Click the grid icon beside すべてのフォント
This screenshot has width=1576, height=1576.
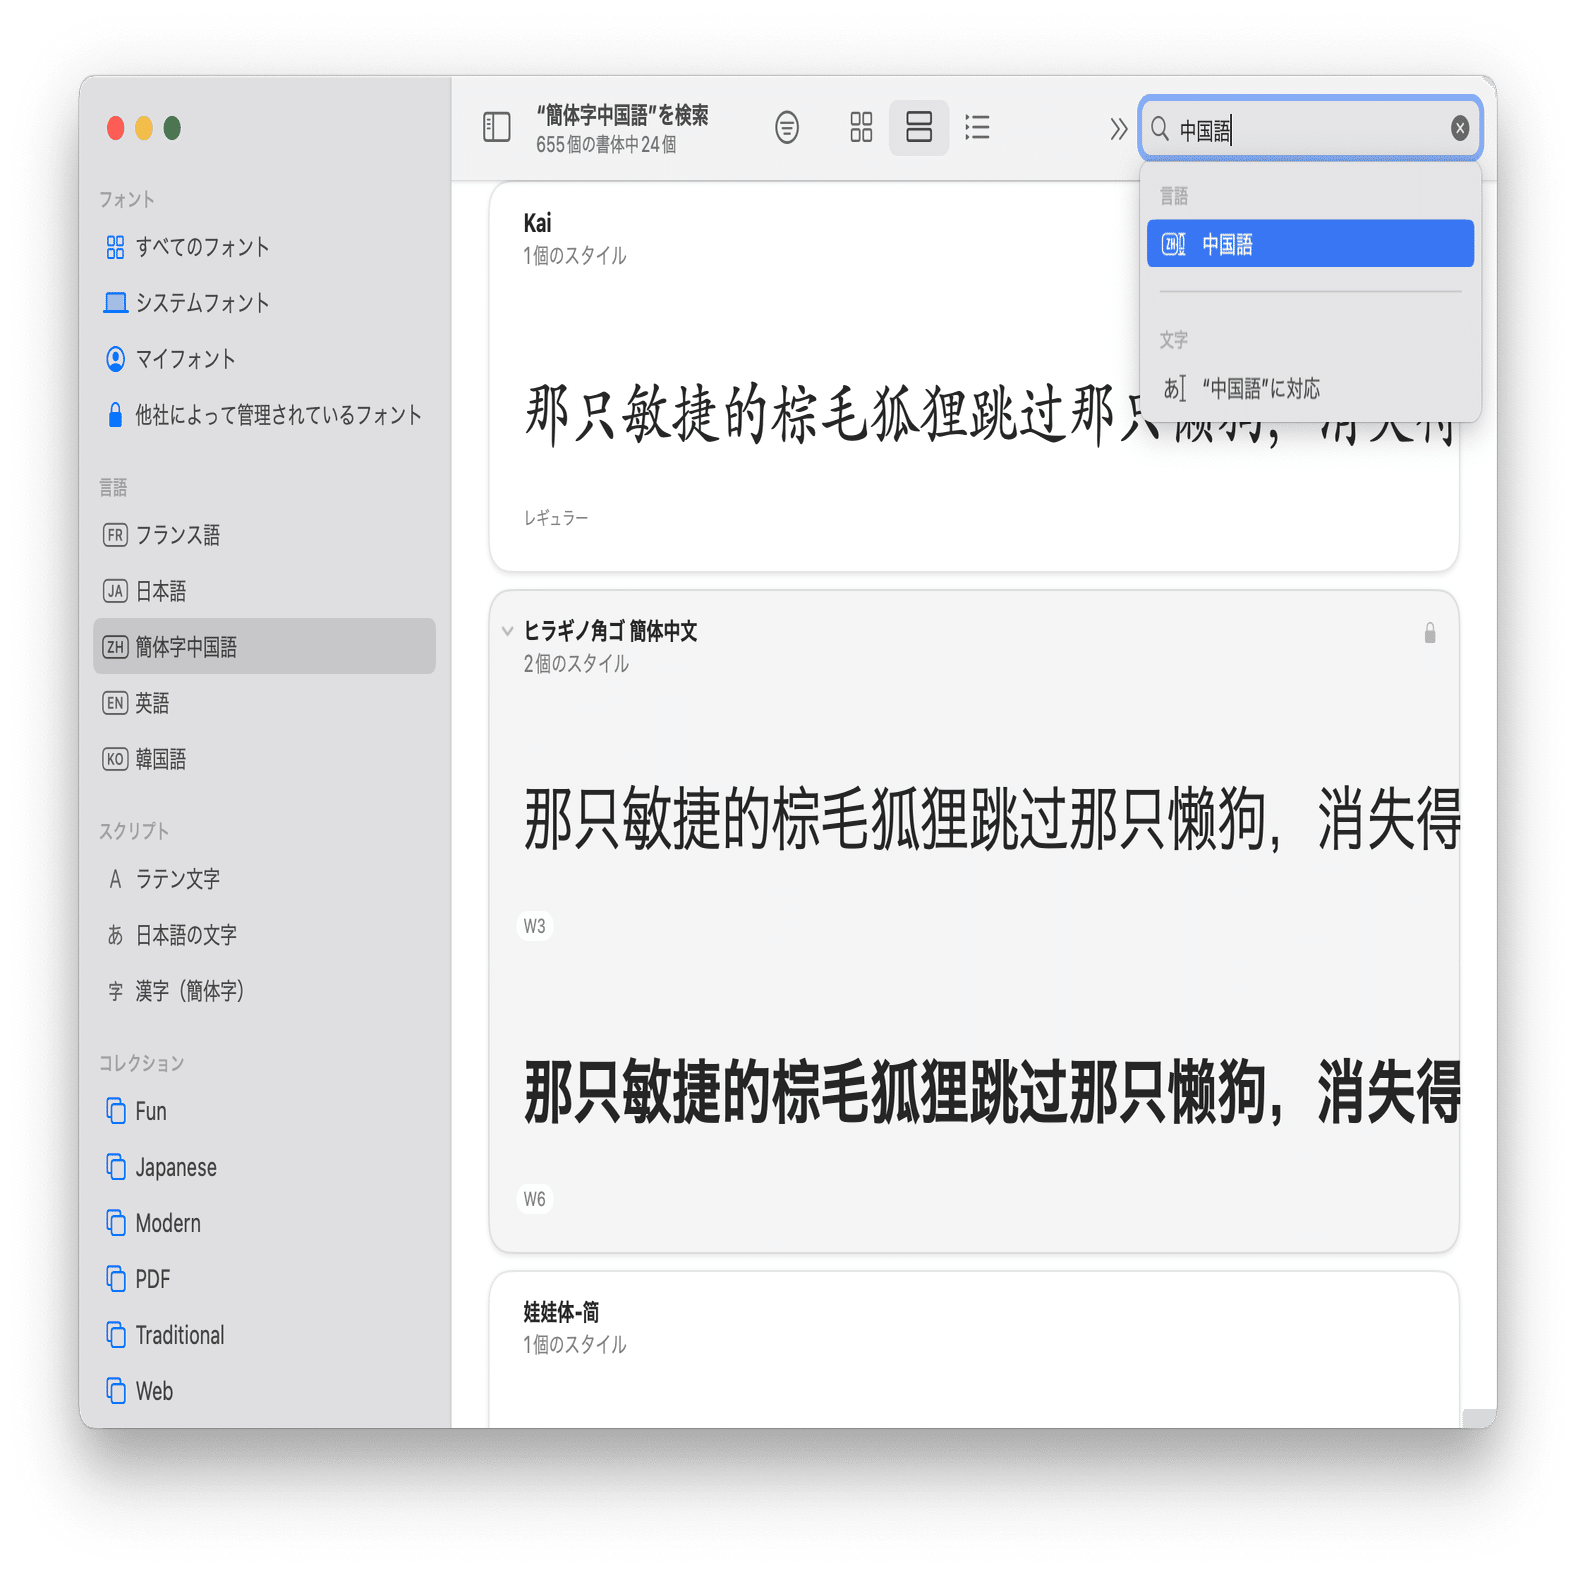[x=115, y=247]
